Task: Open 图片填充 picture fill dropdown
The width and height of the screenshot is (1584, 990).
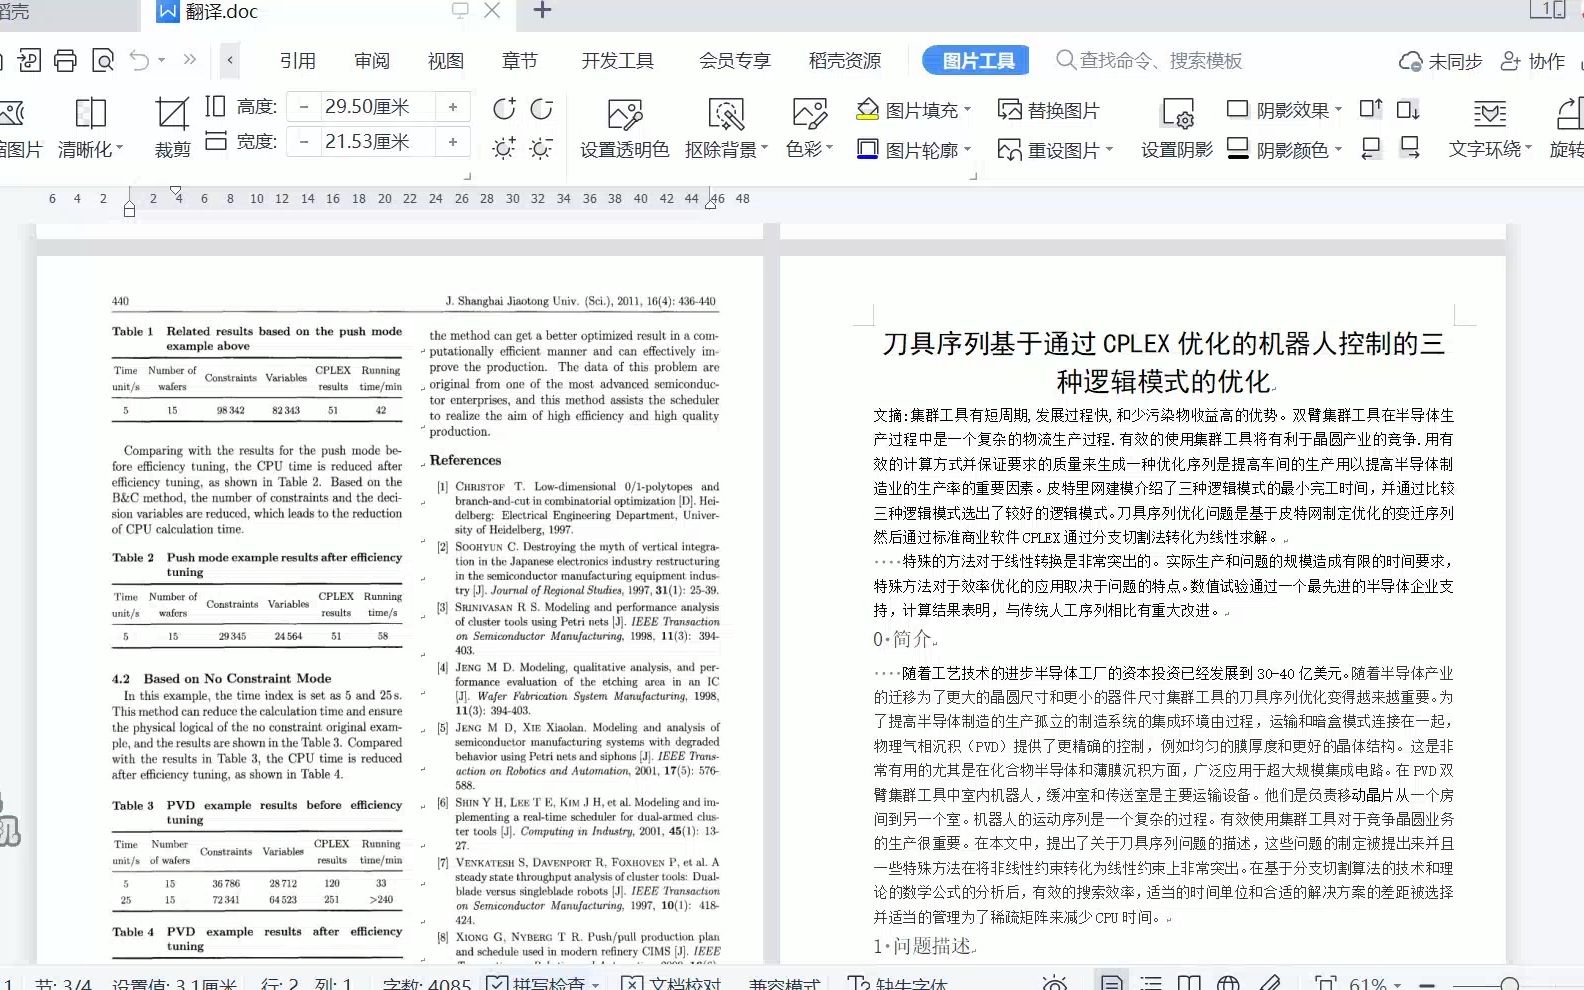Action: [967, 109]
